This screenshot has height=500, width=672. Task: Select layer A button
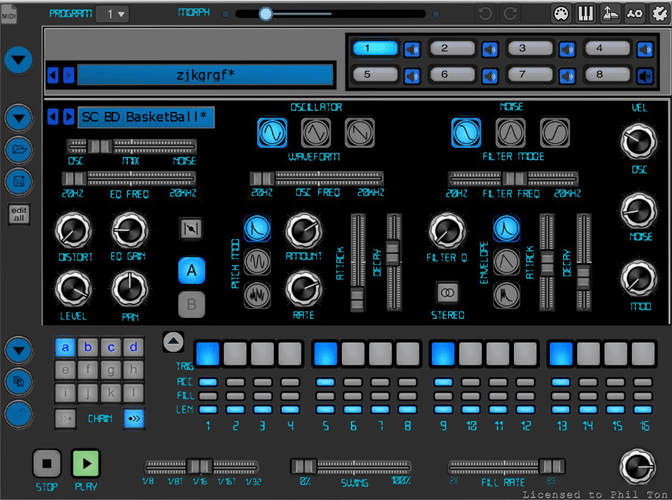[x=191, y=270]
